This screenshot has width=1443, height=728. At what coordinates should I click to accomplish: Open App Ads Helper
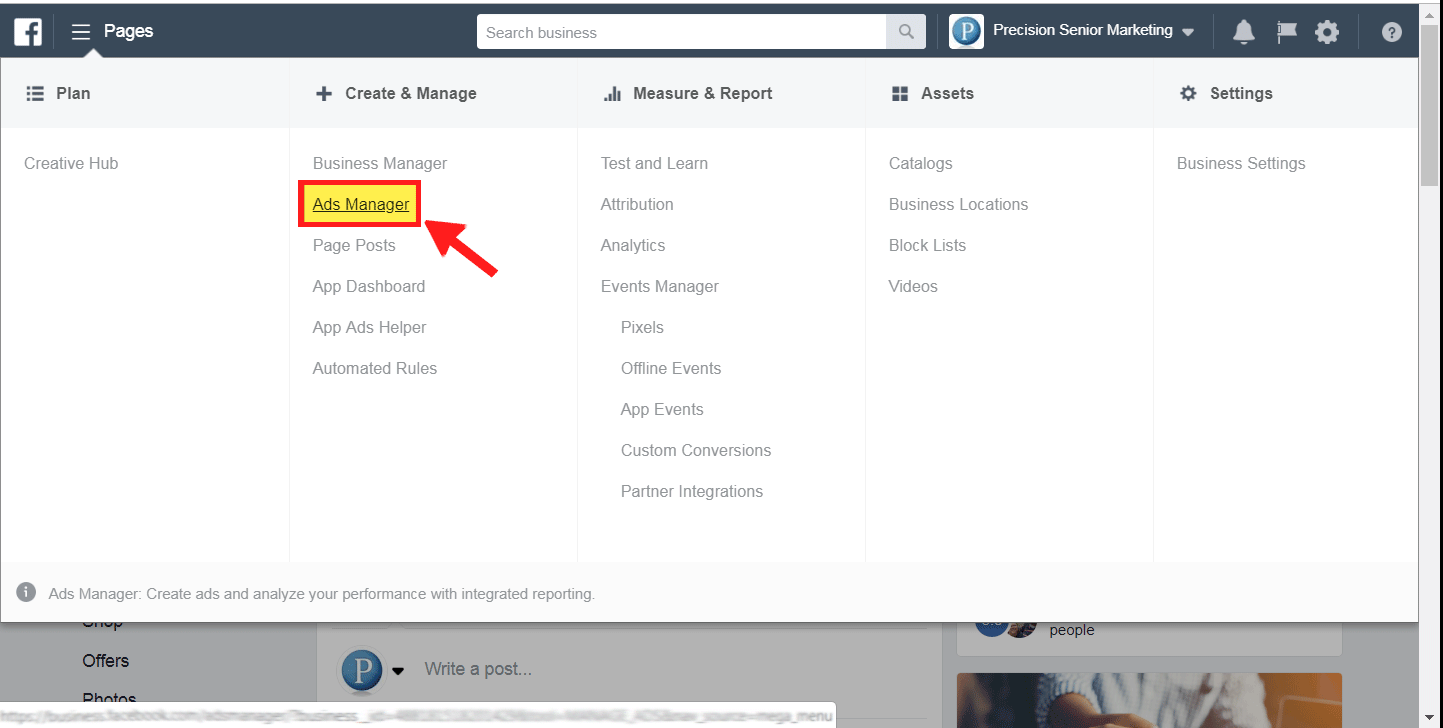point(370,327)
